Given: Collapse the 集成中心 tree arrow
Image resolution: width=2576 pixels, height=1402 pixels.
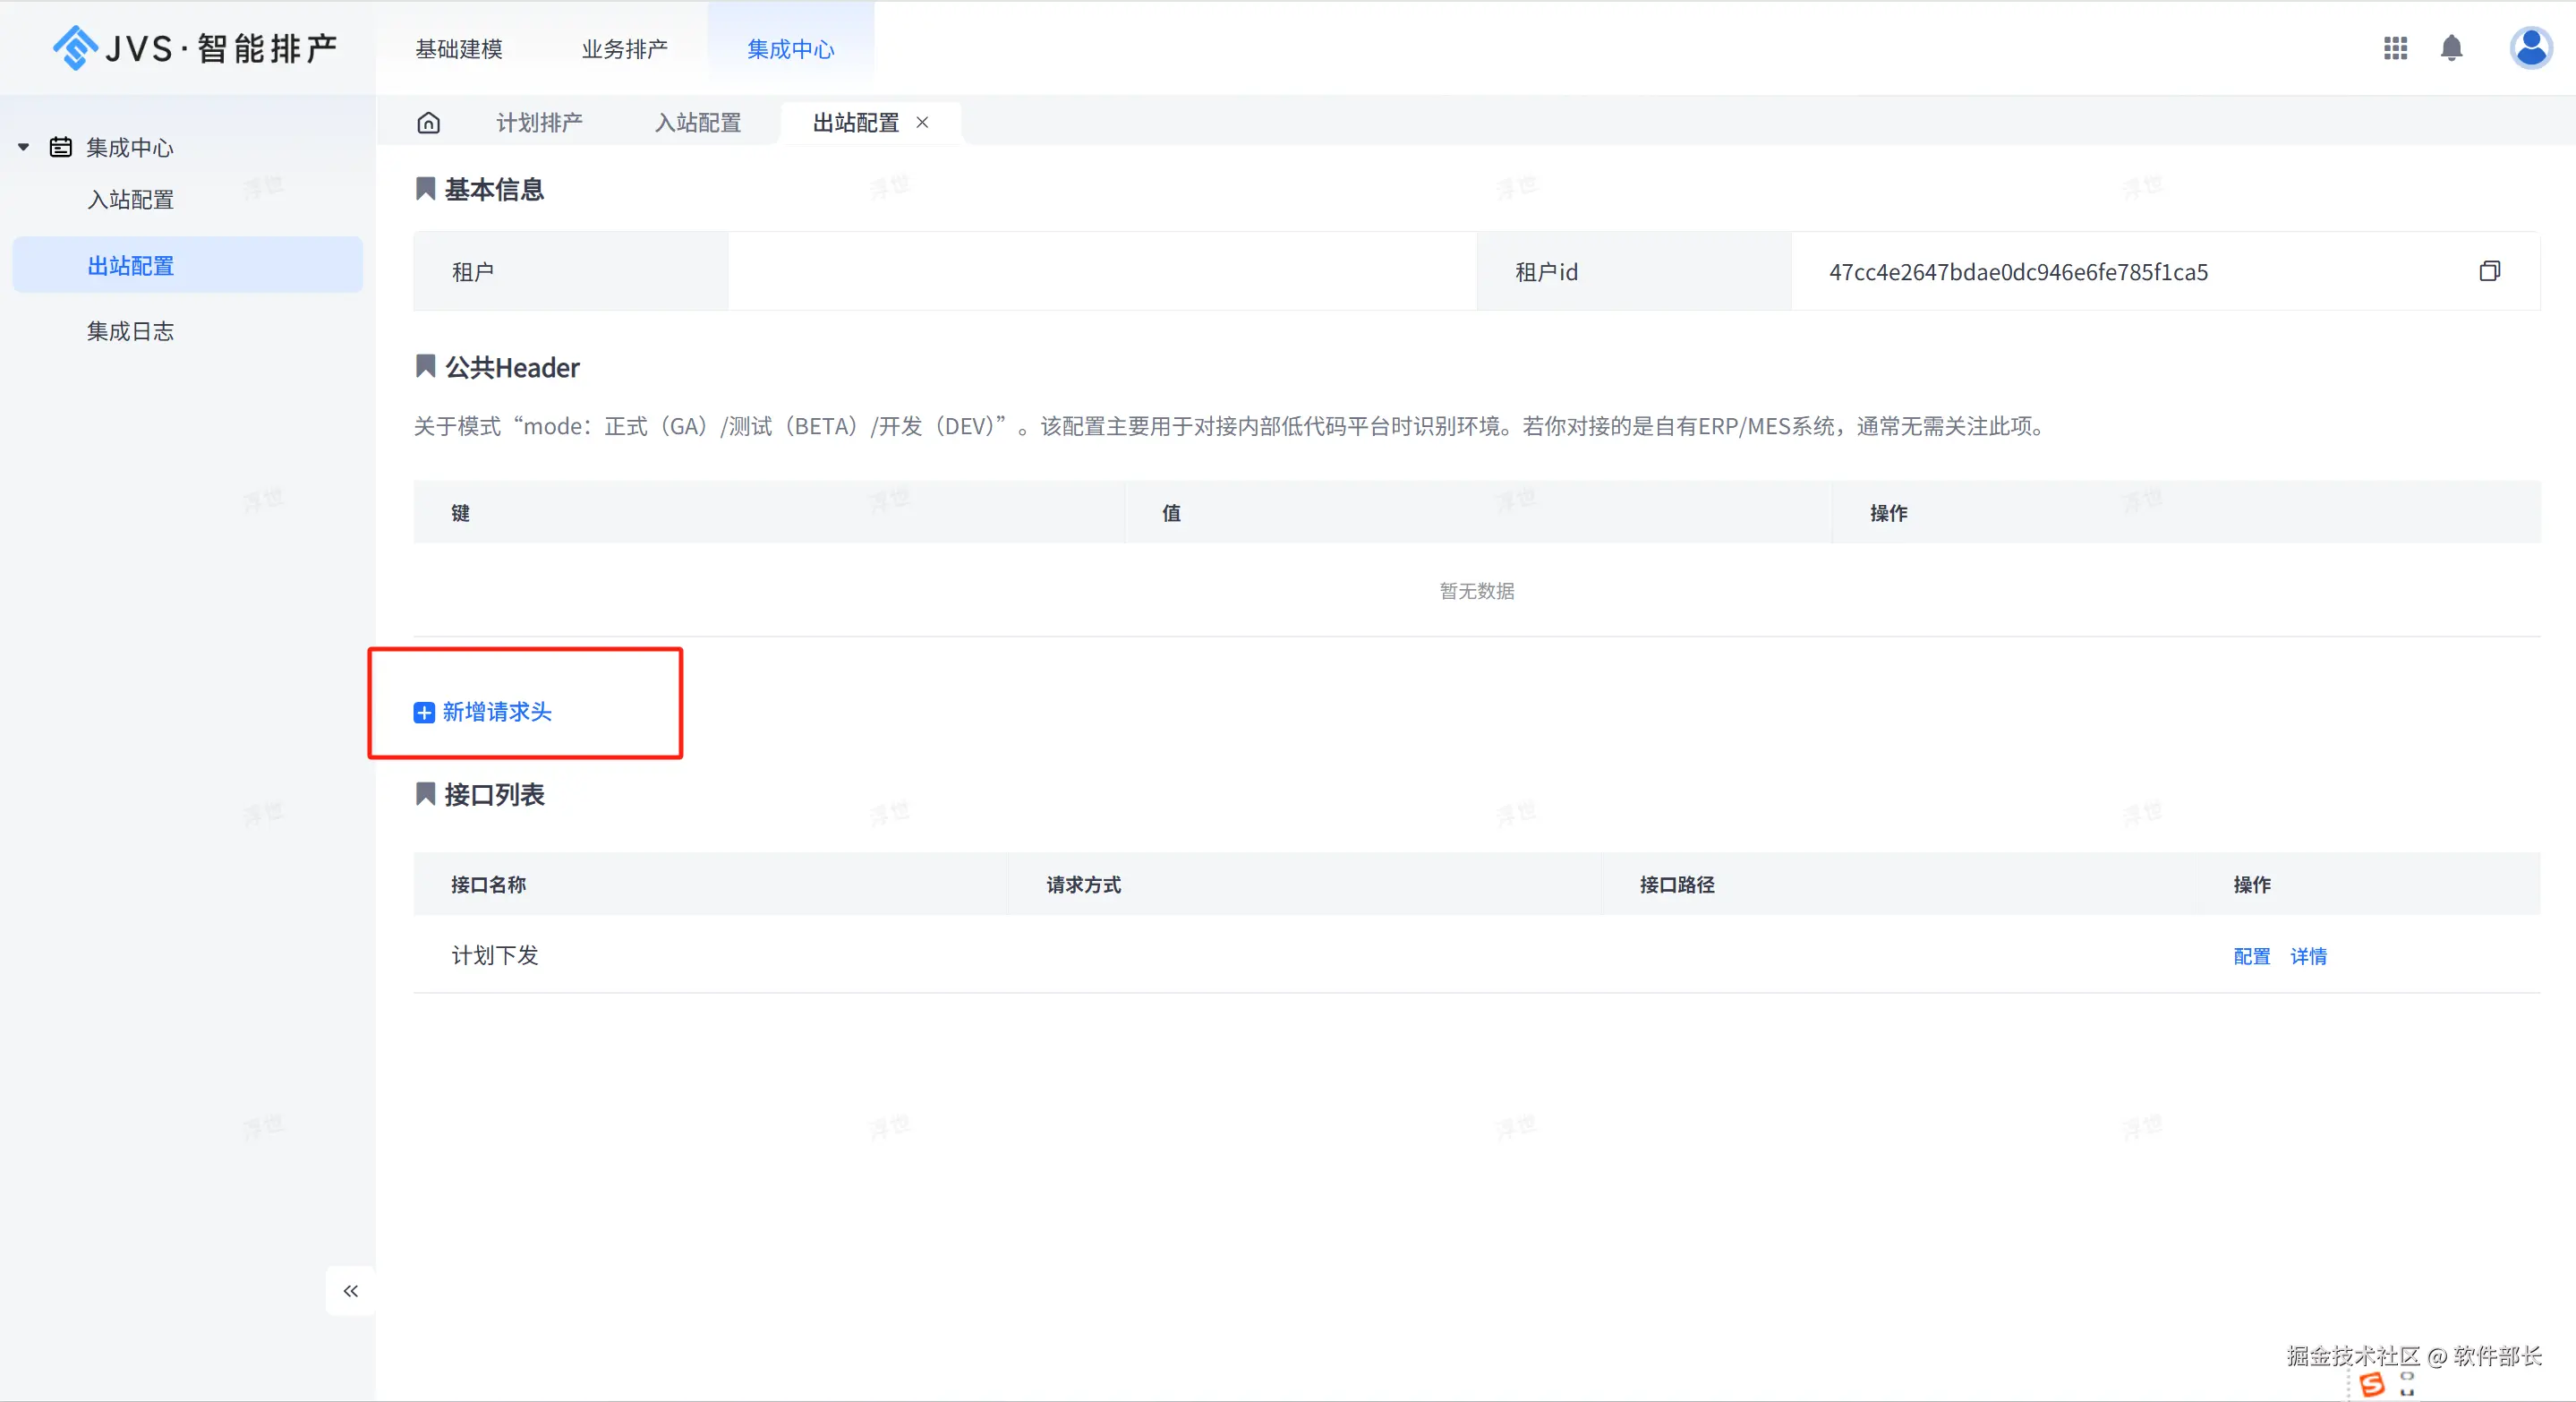Looking at the screenshot, I should click(24, 148).
